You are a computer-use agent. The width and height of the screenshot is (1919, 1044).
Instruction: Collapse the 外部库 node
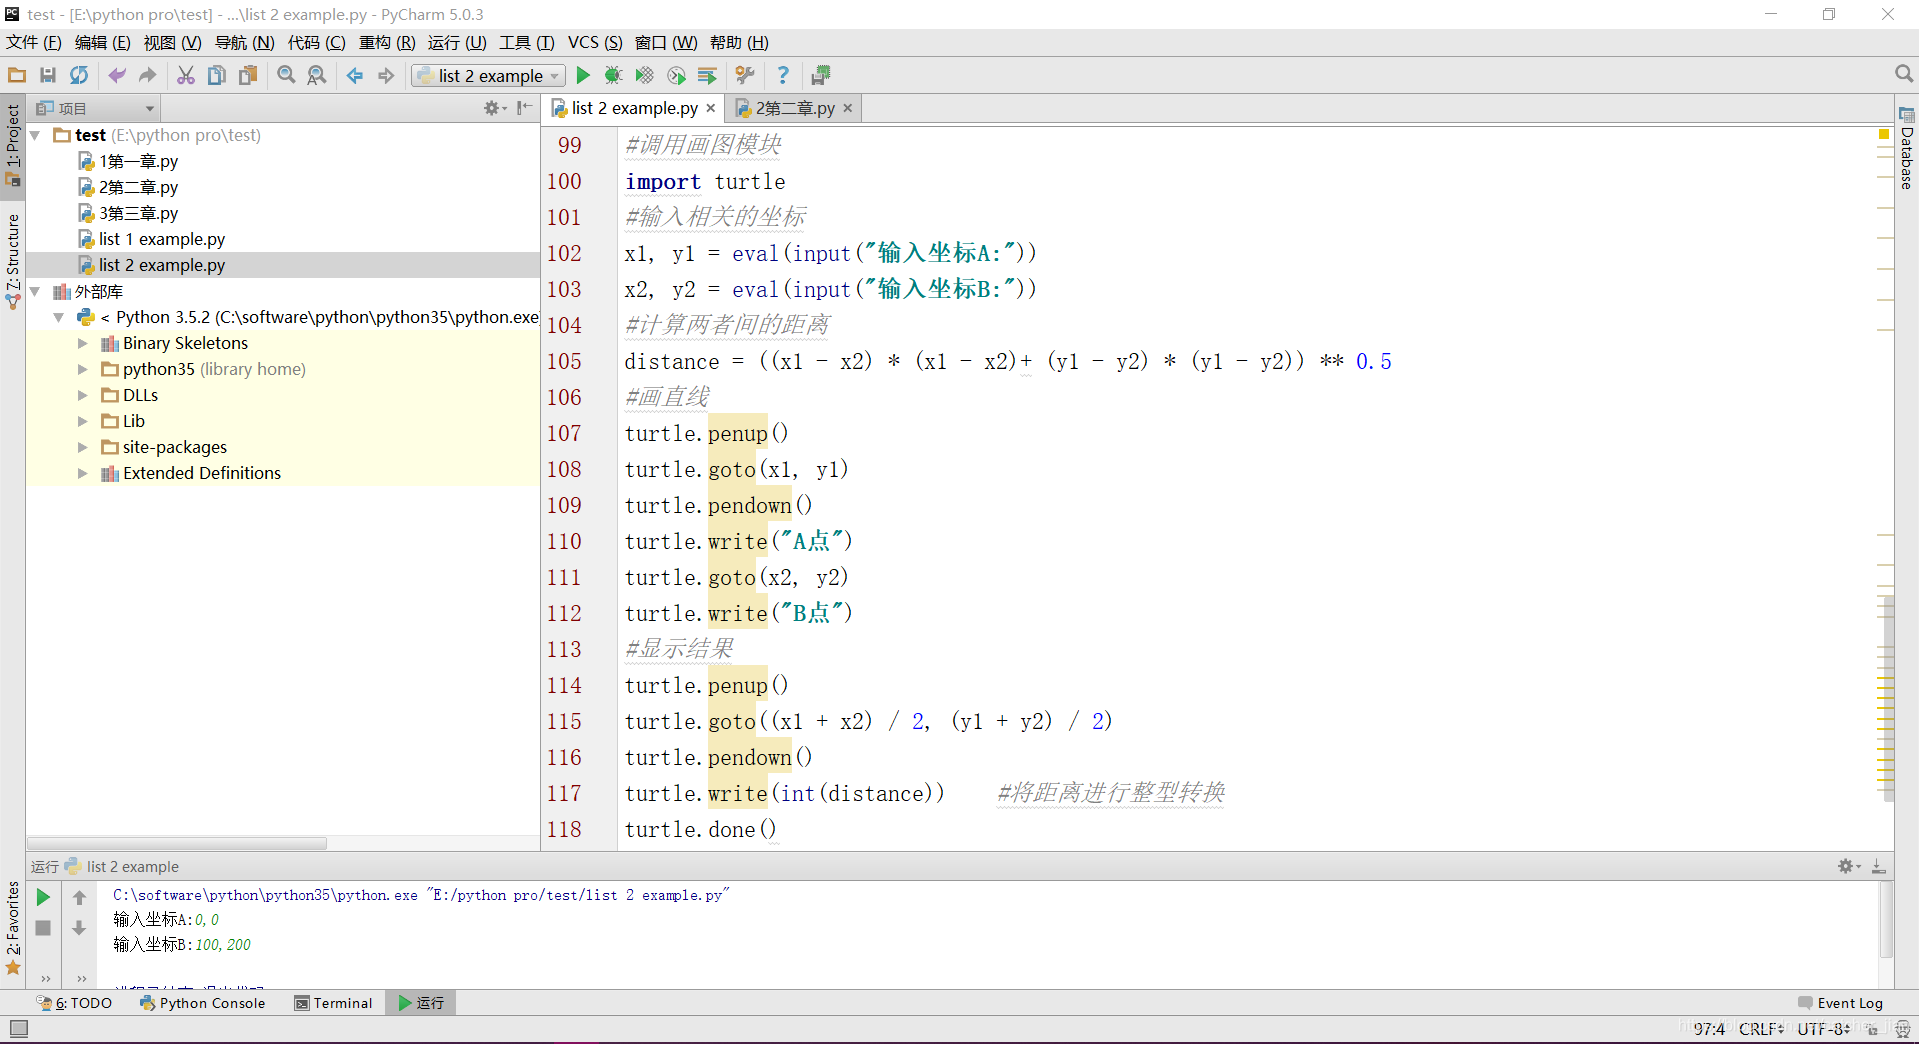click(37, 291)
